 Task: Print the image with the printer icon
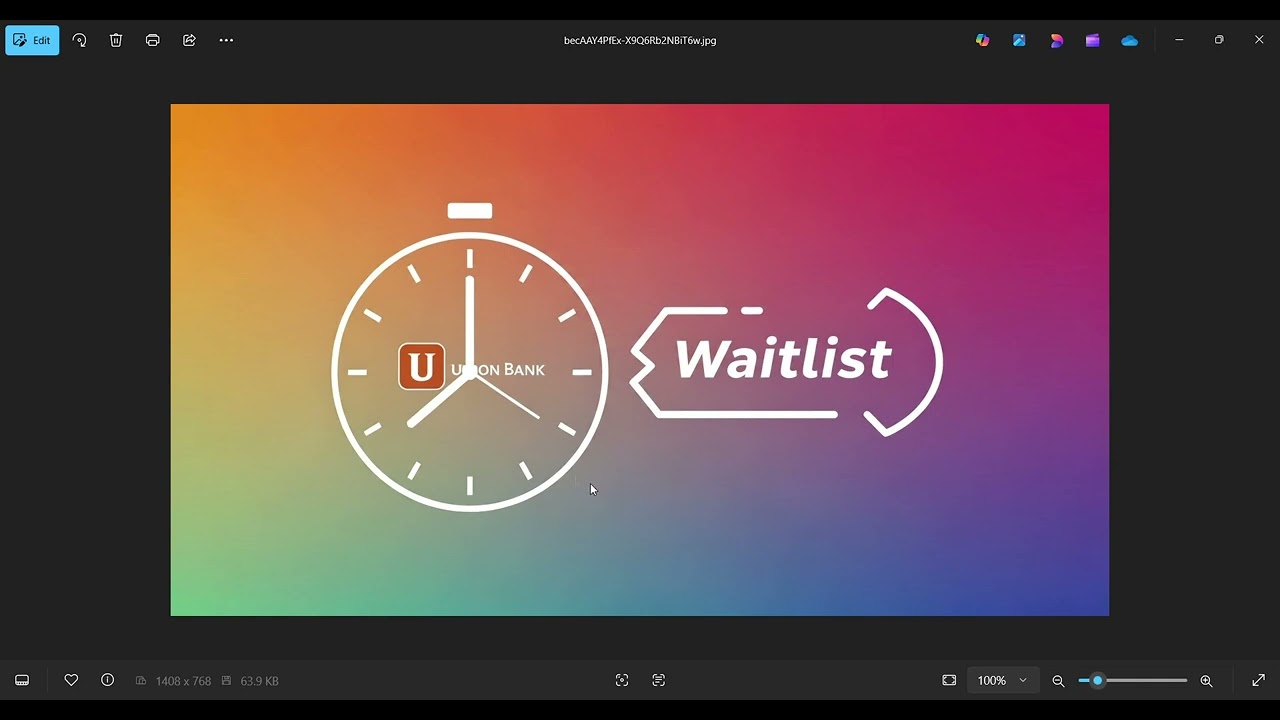pos(152,40)
